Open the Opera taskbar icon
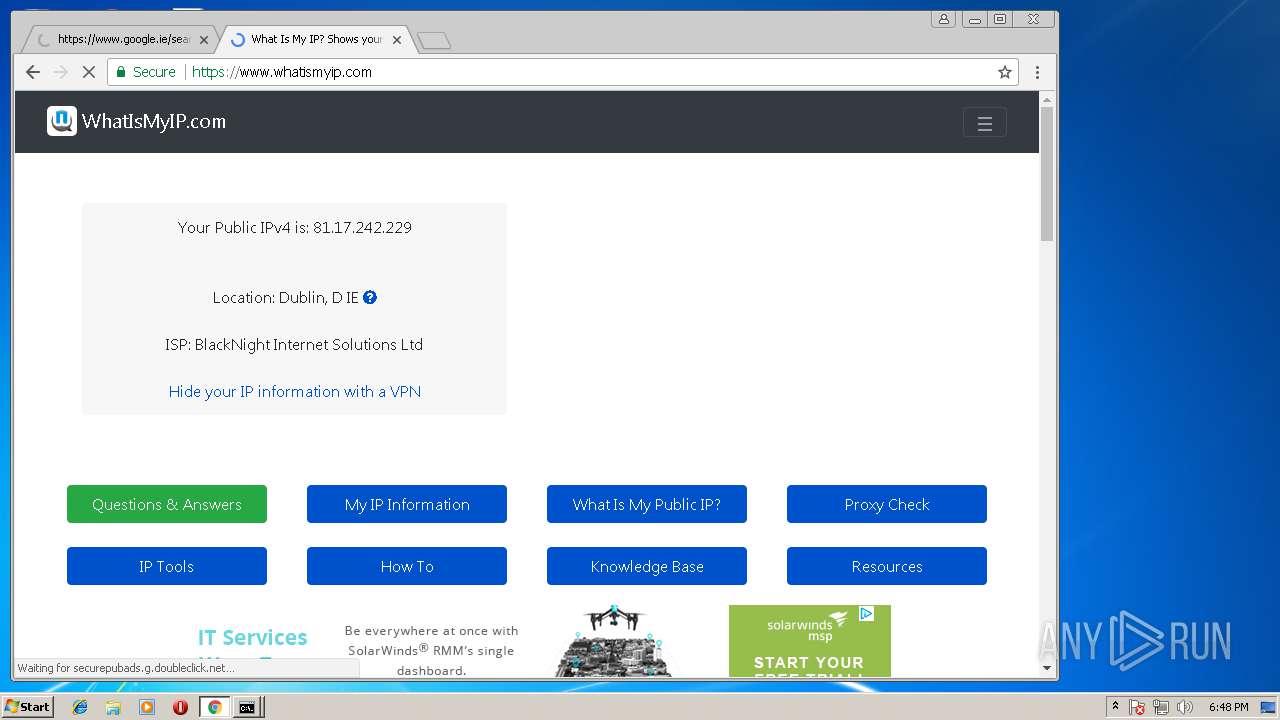 [180, 707]
